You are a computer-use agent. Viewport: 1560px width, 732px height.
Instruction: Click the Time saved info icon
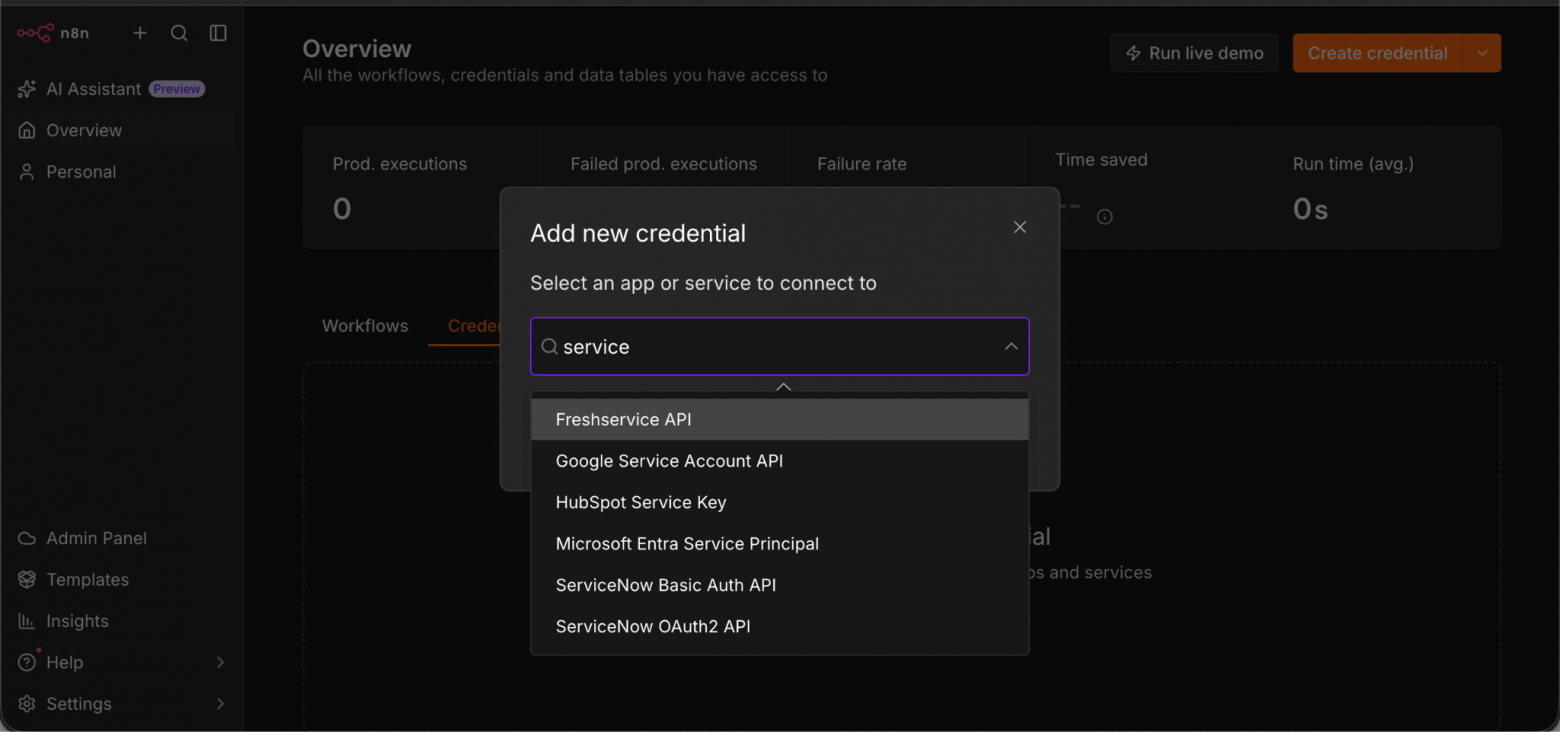coord(1105,216)
